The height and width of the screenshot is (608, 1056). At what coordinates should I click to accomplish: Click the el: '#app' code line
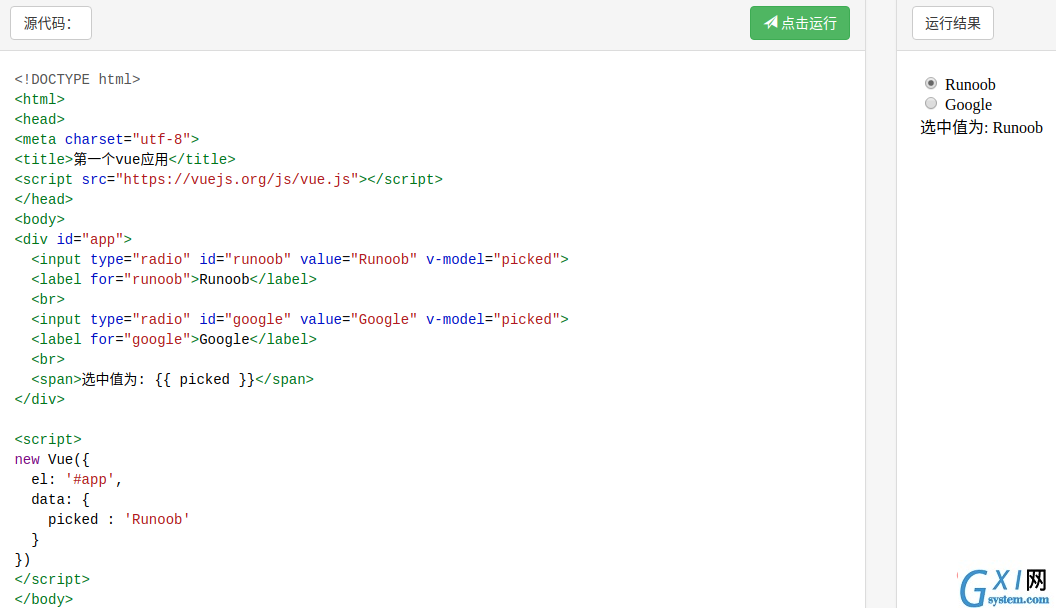(x=77, y=479)
